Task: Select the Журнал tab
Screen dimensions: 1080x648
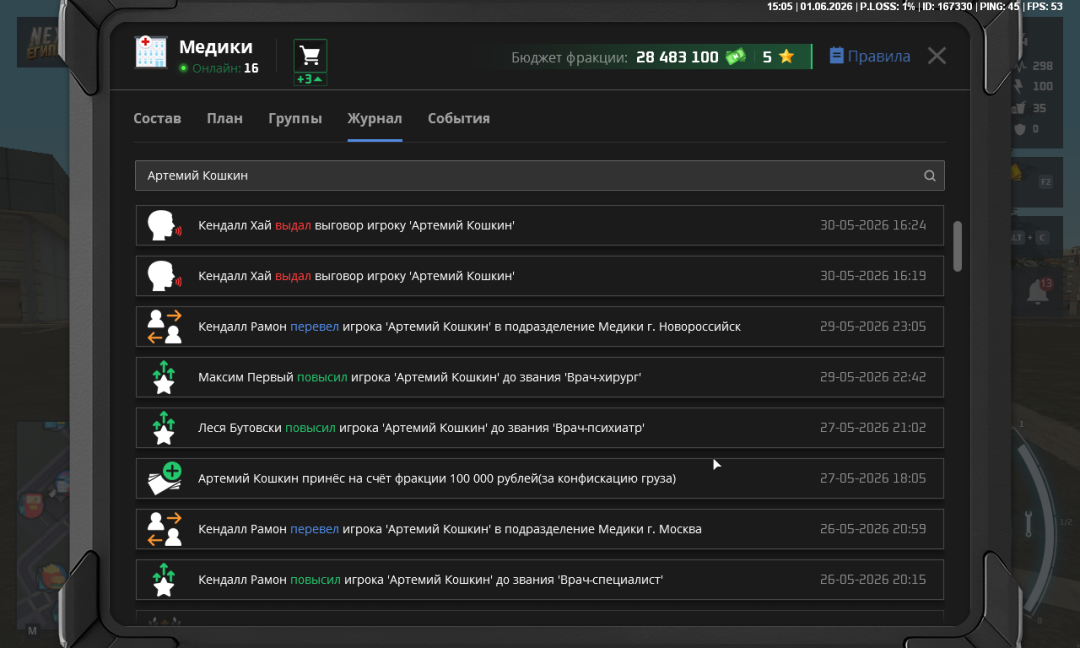Action: click(x=375, y=118)
